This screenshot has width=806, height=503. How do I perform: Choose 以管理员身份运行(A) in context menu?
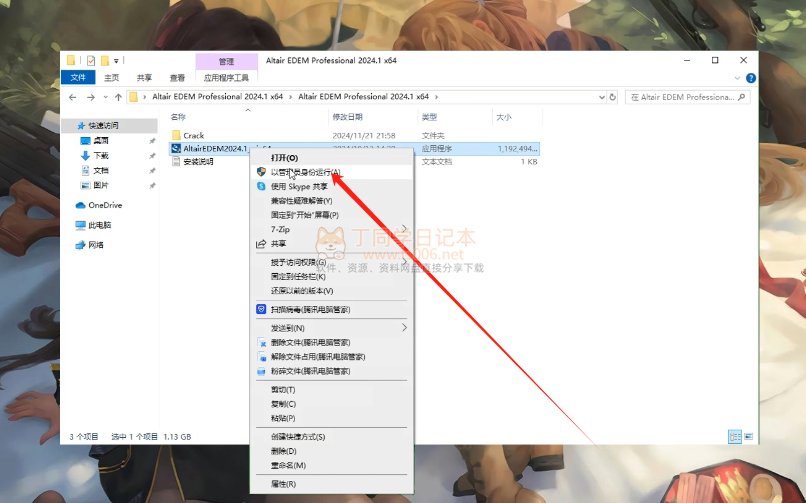tap(332, 172)
